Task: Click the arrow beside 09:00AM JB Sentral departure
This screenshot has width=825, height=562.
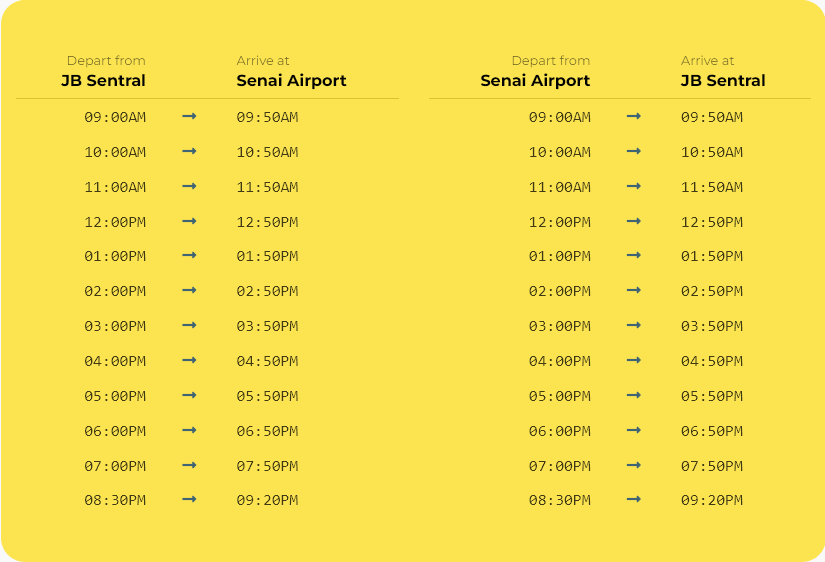Action: point(189,116)
